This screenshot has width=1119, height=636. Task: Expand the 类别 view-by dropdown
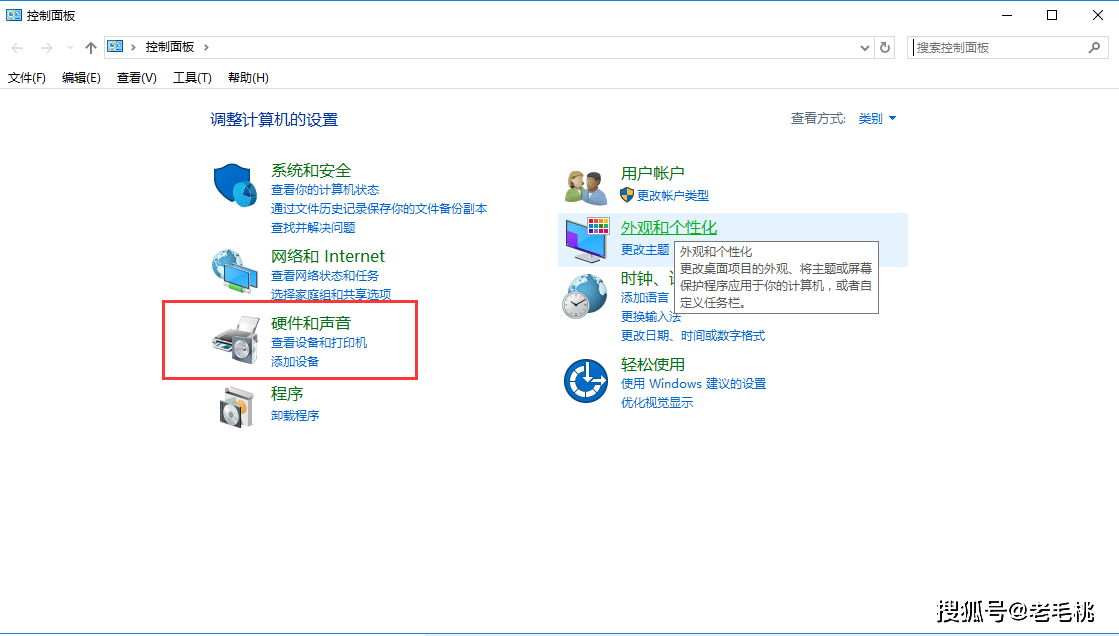click(877, 118)
